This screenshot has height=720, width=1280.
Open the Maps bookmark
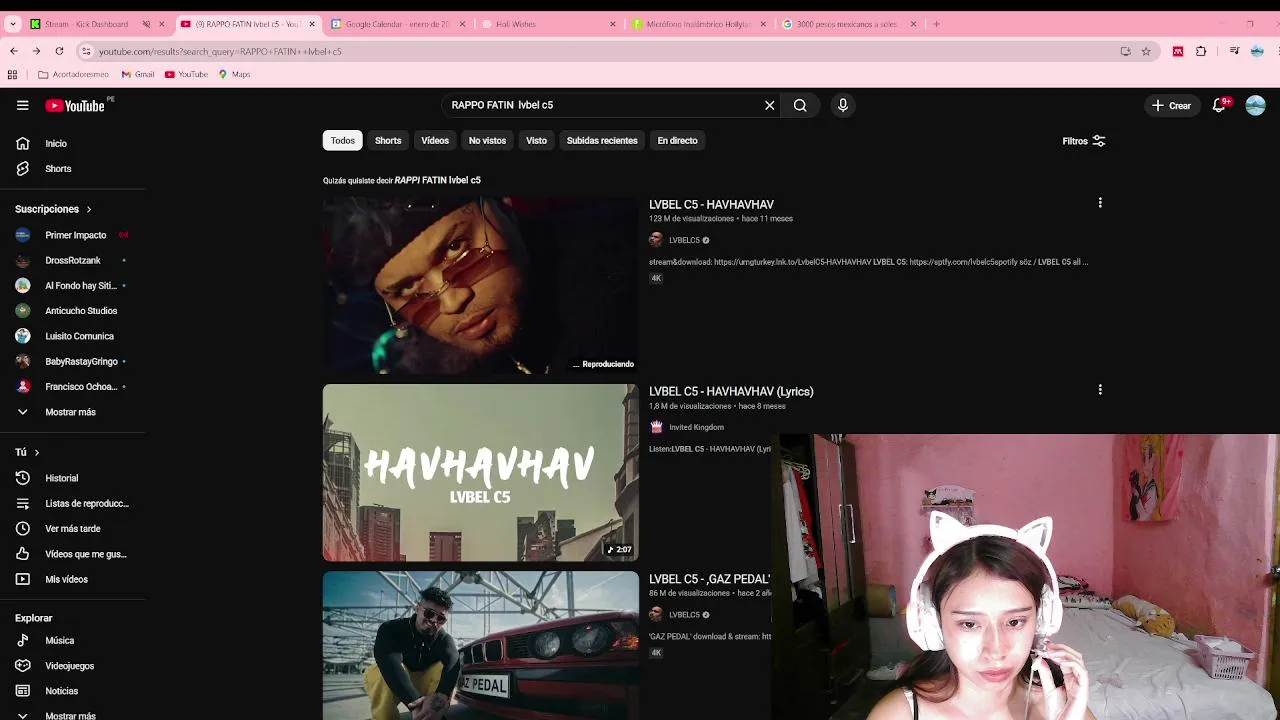pos(234,74)
